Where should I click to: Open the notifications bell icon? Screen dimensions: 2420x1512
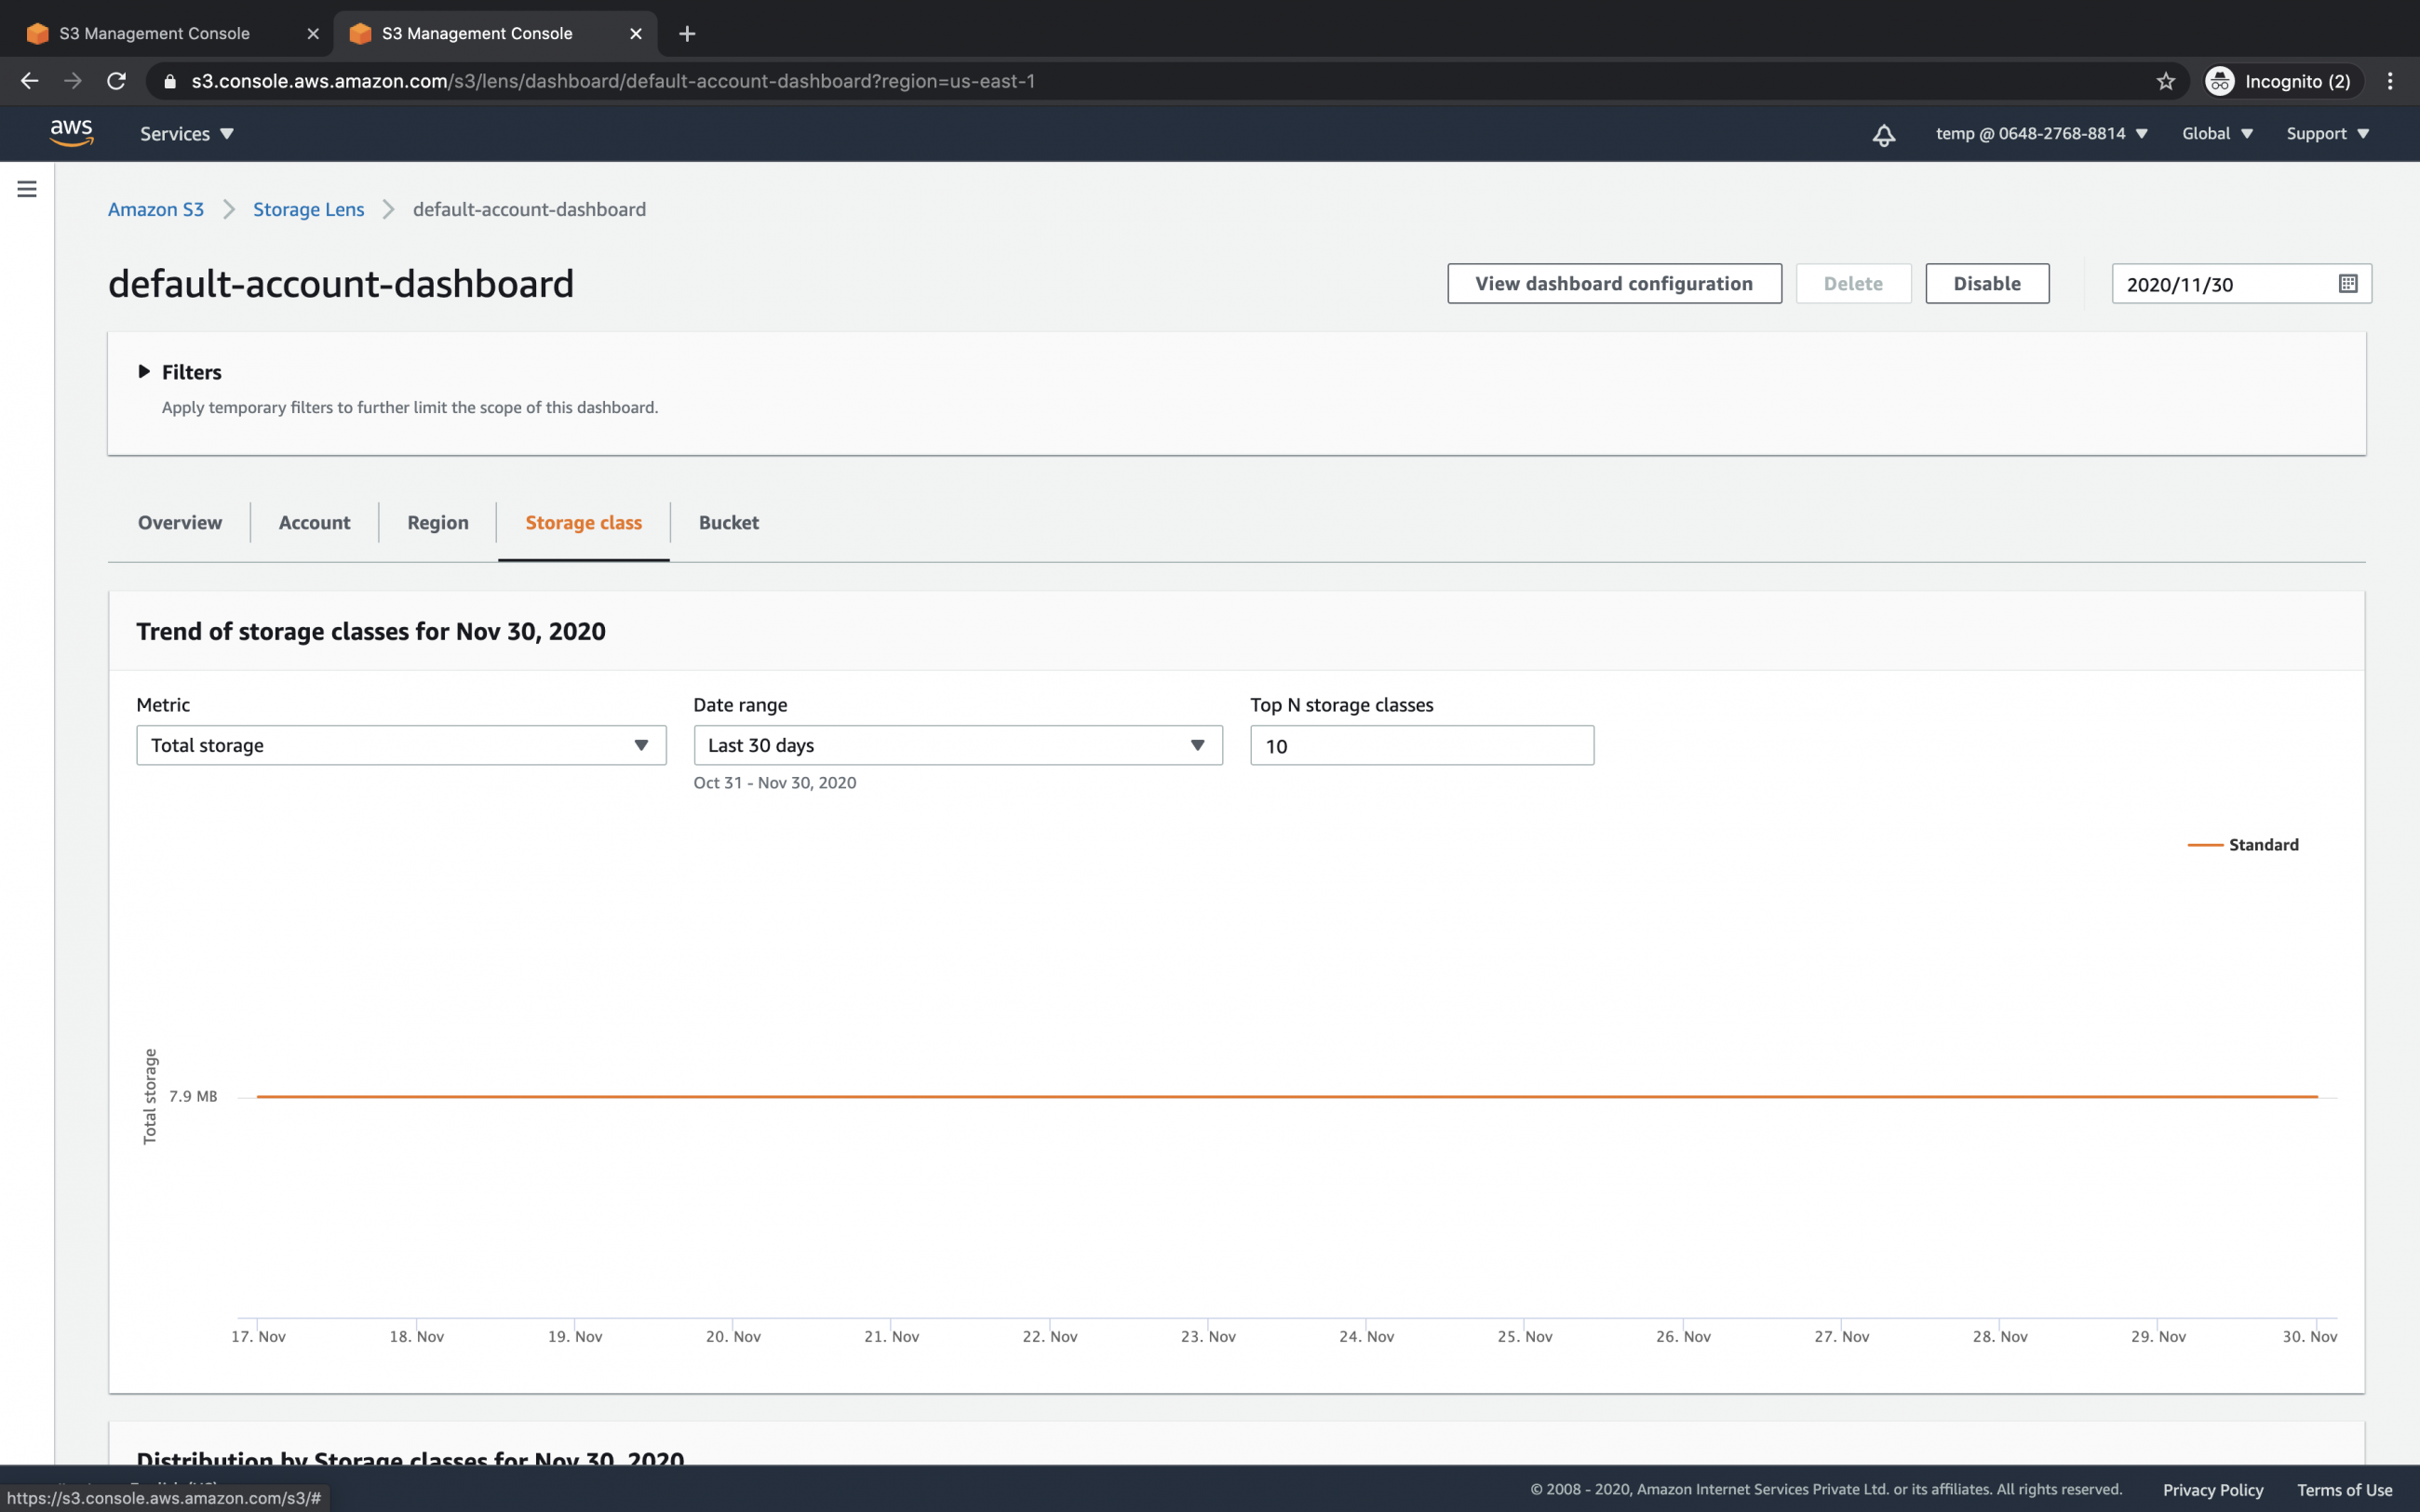tap(1884, 133)
